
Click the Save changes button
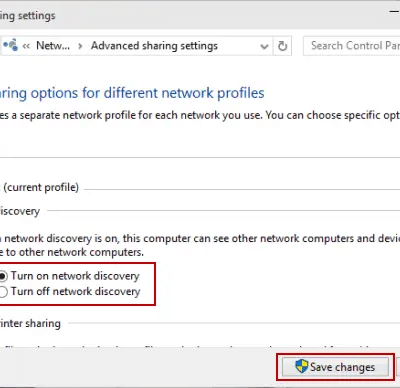pyautogui.click(x=336, y=367)
